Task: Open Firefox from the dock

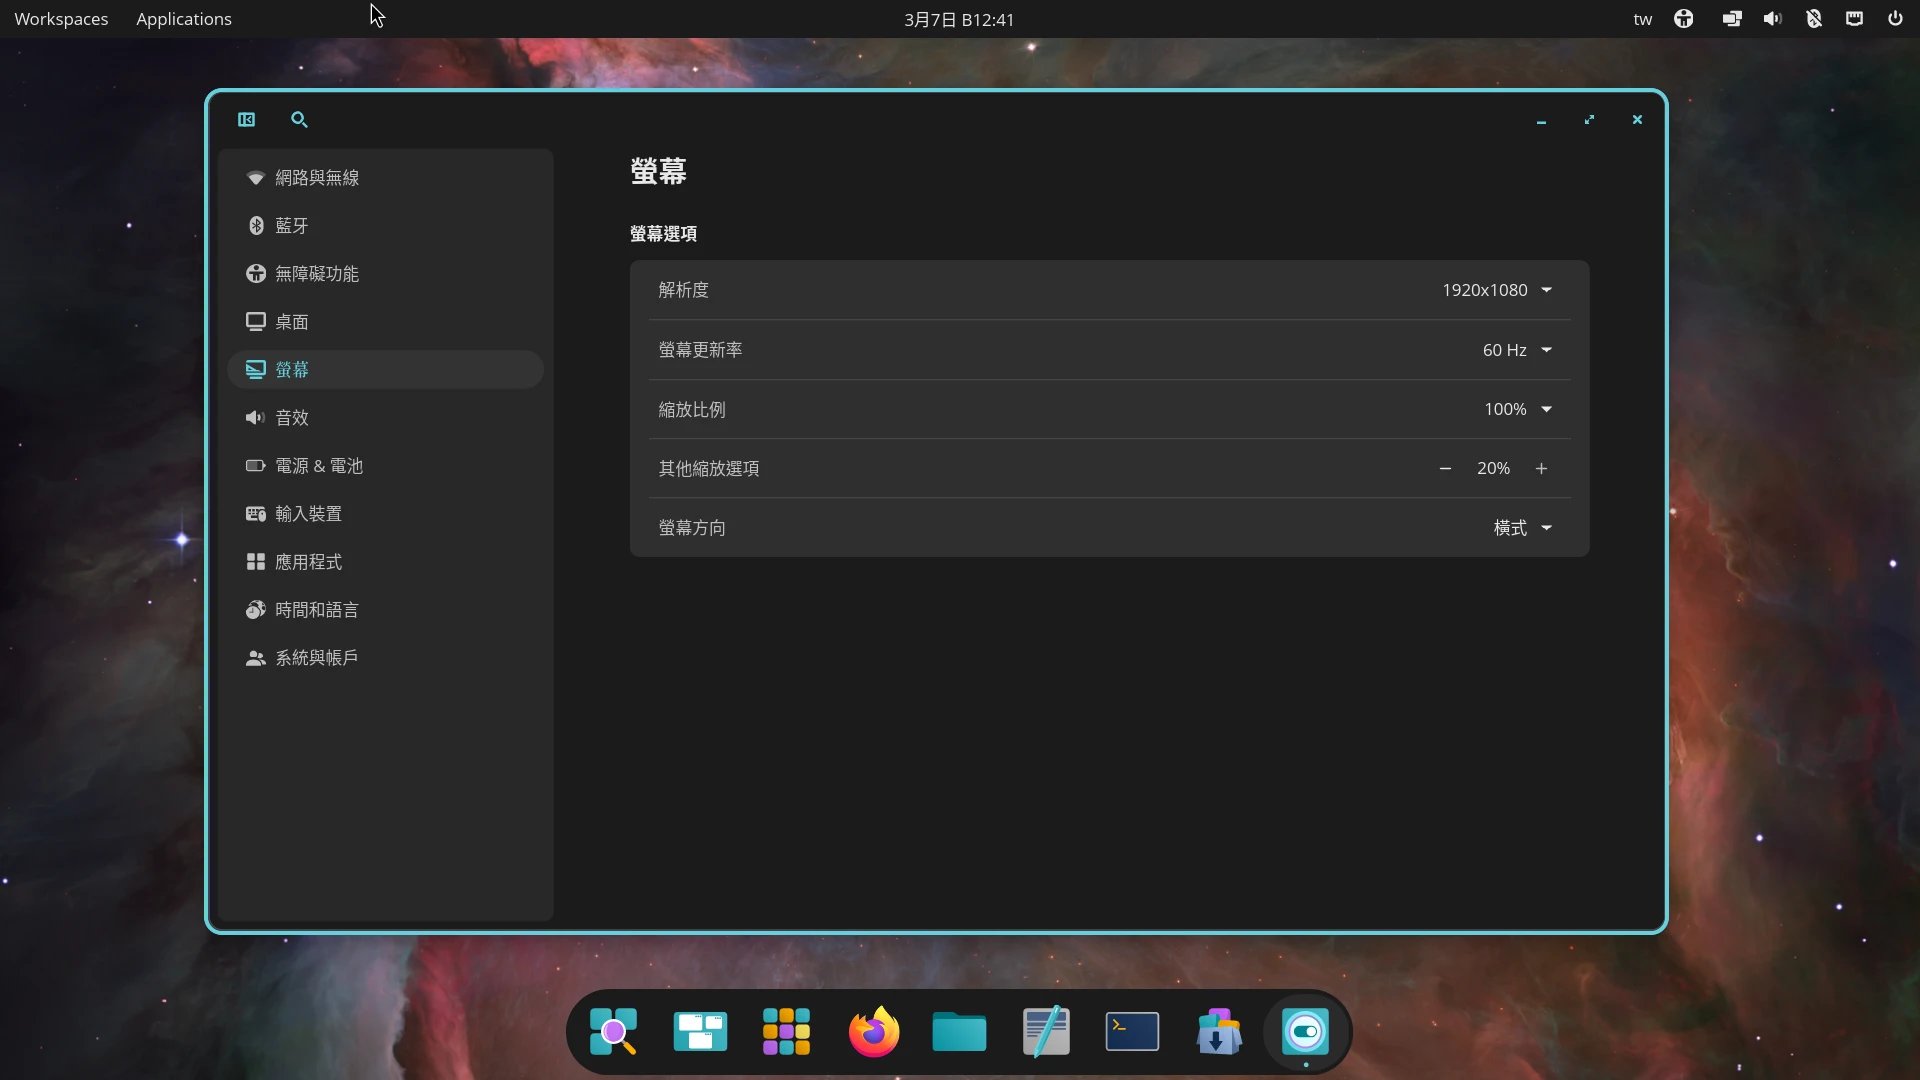Action: (x=873, y=1032)
